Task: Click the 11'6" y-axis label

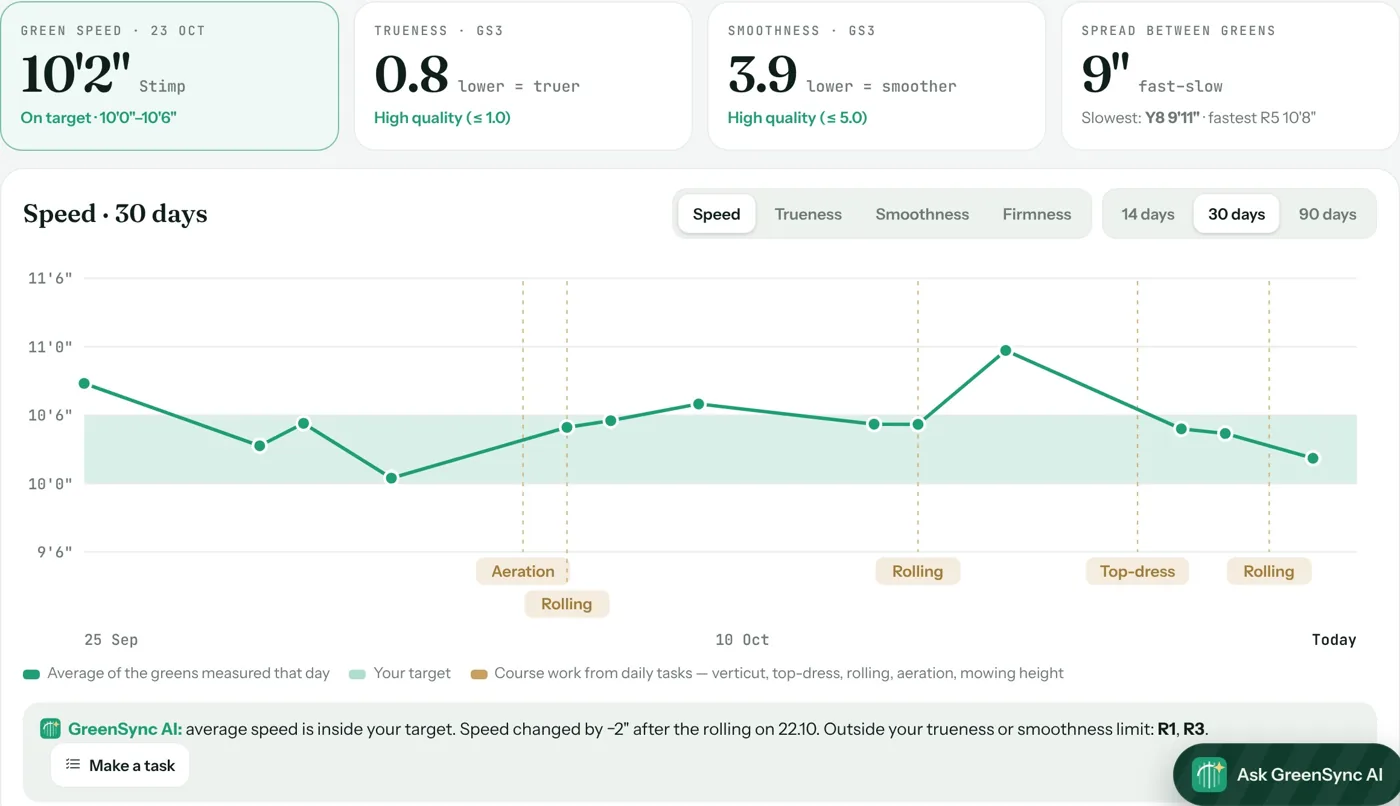Action: click(x=50, y=279)
